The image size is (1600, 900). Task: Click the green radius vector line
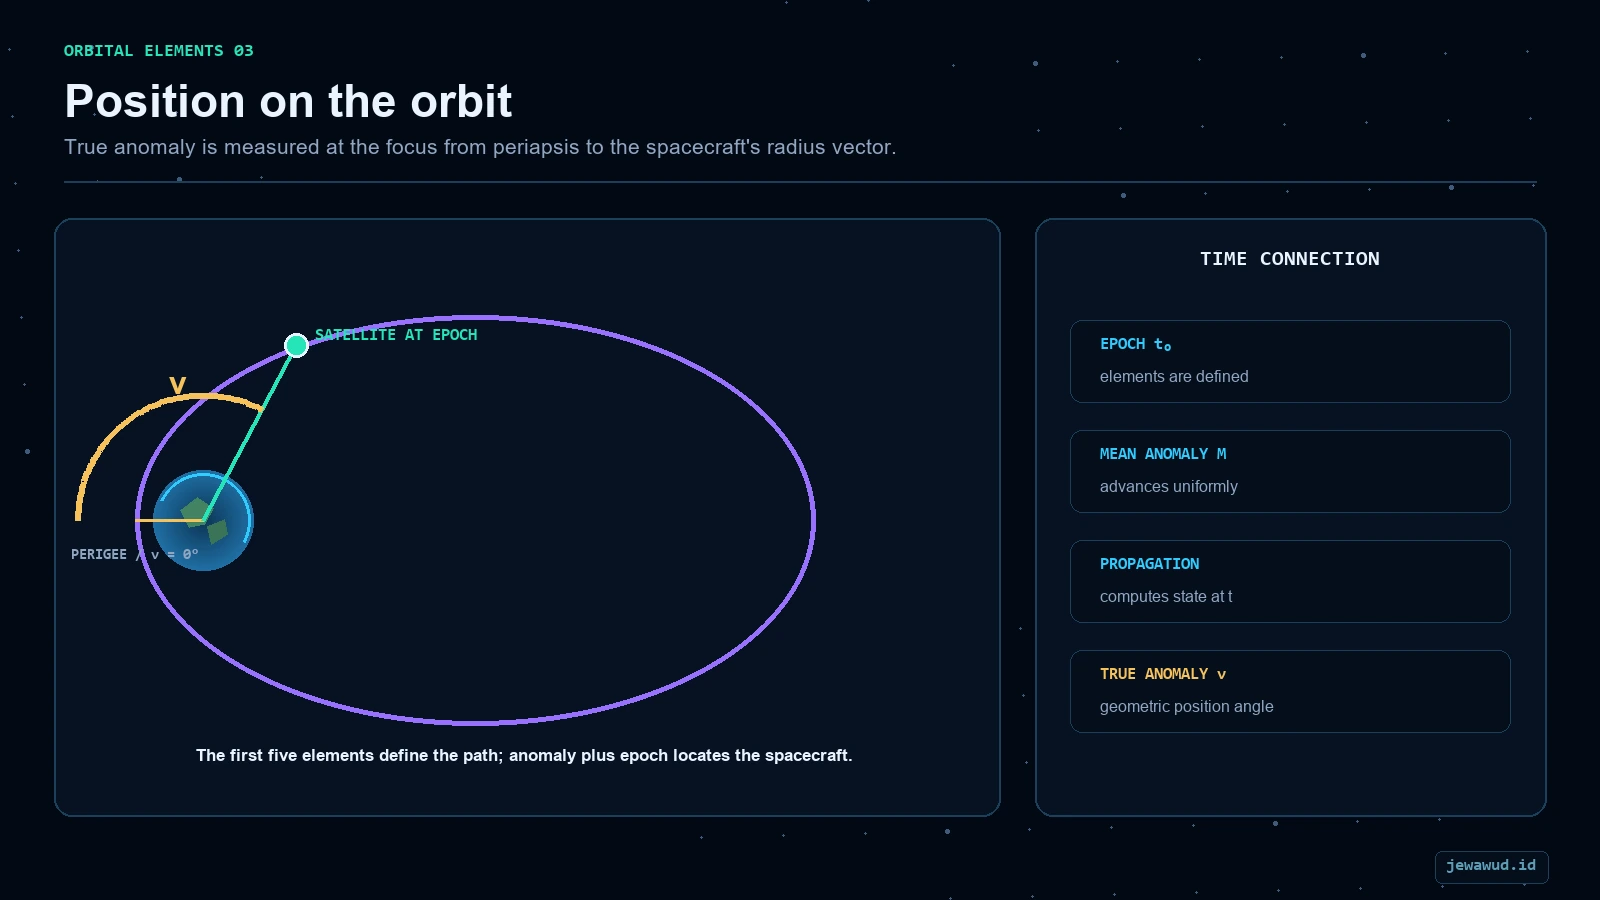pyautogui.click(x=250, y=433)
